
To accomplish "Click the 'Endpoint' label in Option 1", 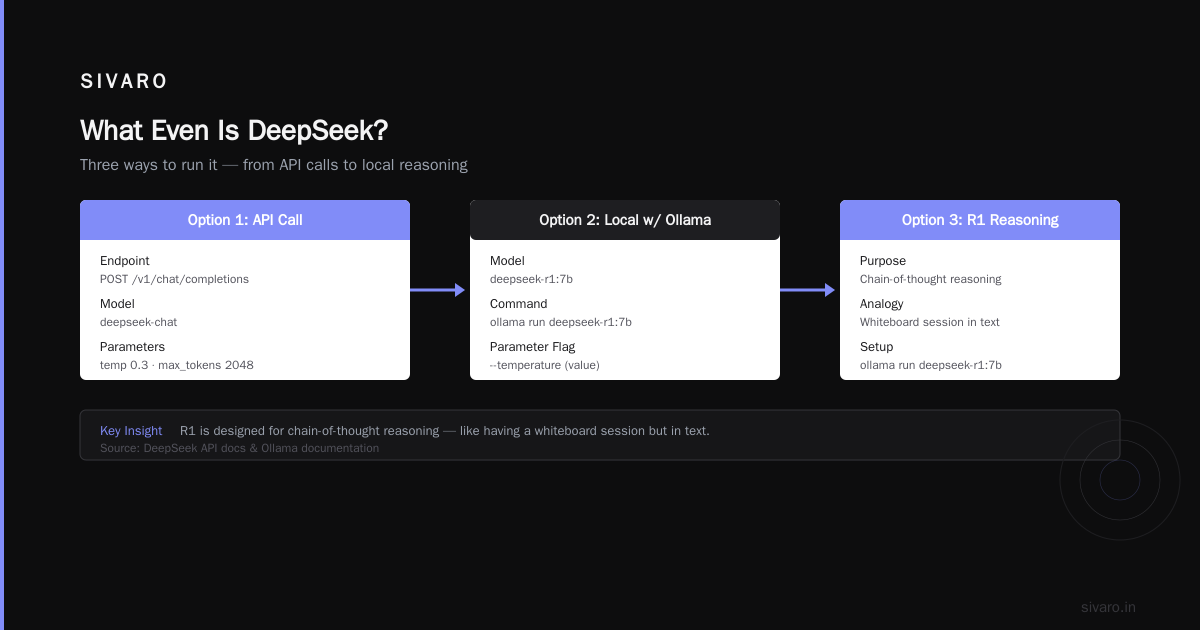I will click(x=125, y=261).
